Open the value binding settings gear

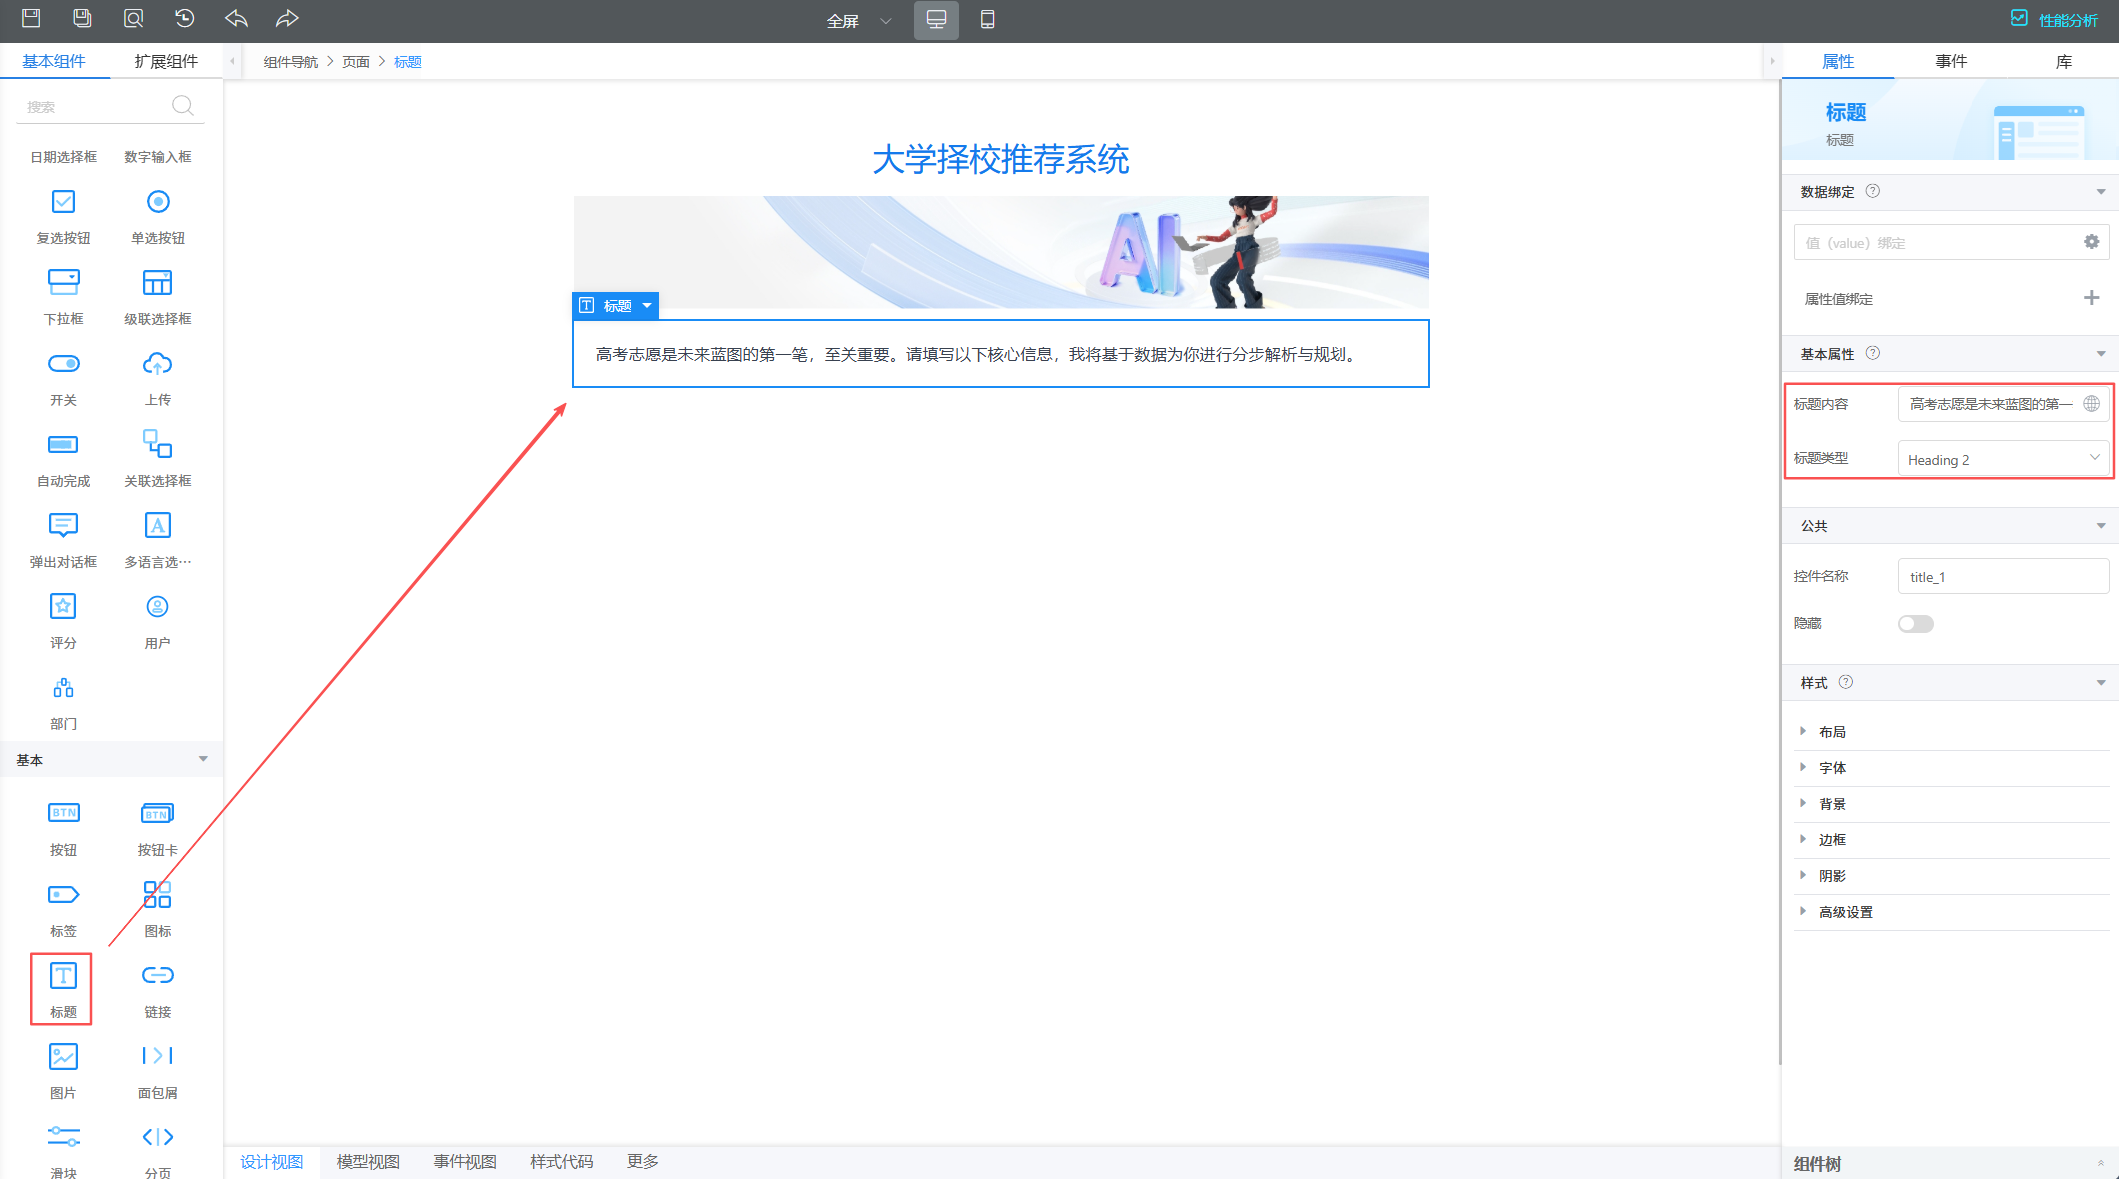pos(2091,242)
